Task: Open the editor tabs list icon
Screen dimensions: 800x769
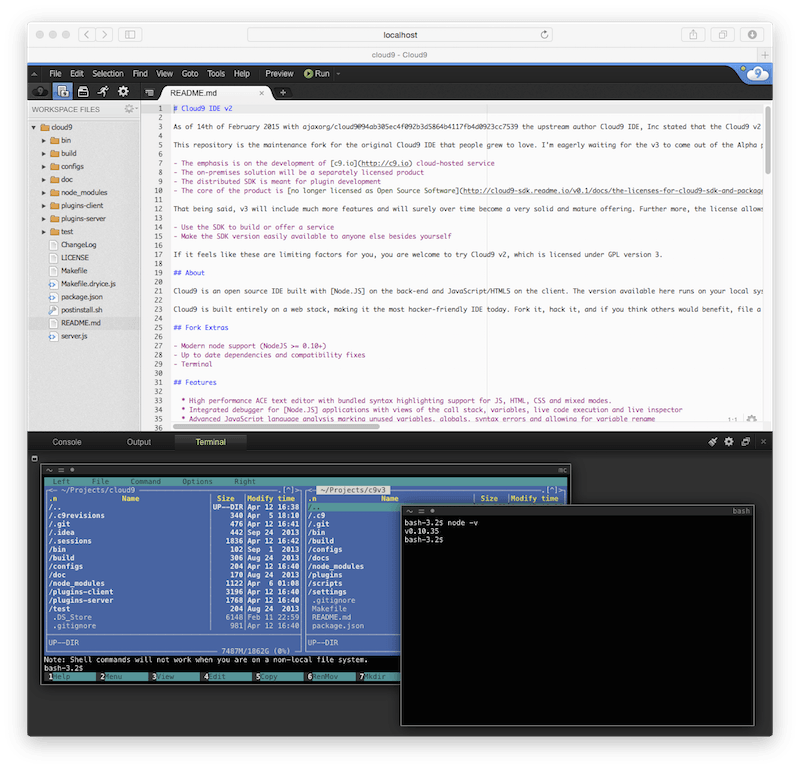Action: (149, 92)
